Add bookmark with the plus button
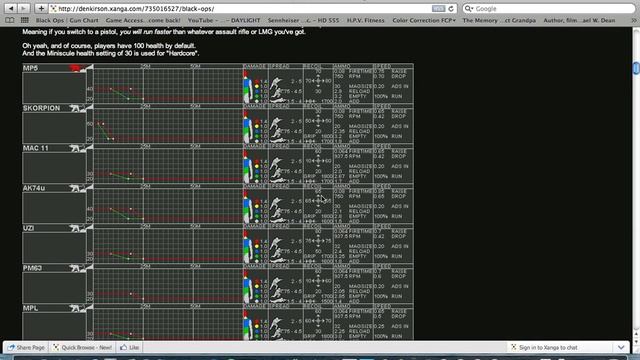The image size is (640, 360). point(41,8)
